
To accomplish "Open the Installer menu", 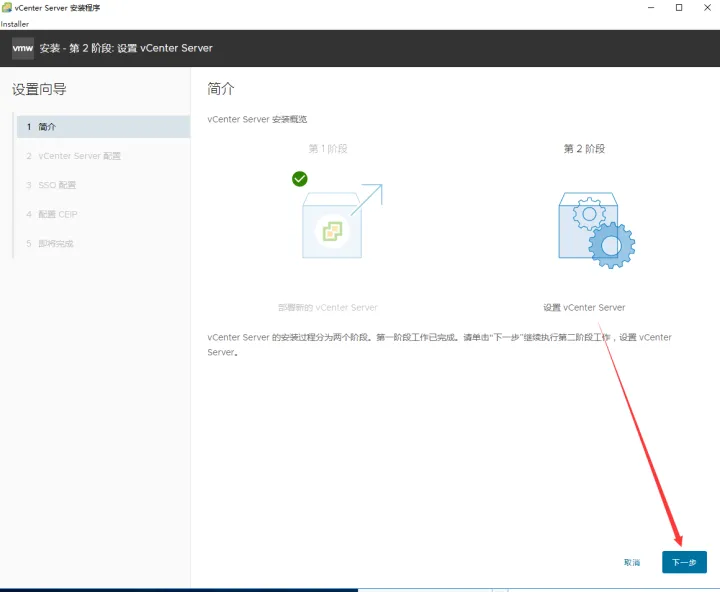I will [15, 24].
